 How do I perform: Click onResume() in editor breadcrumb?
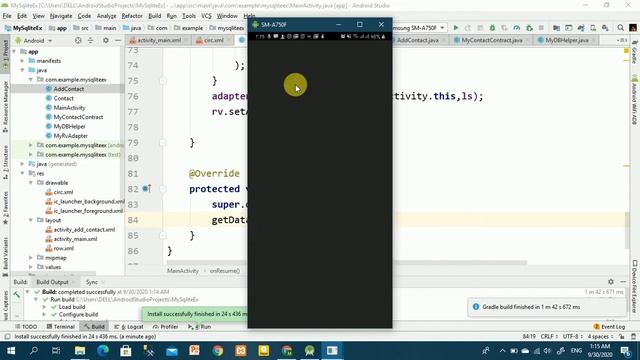[225, 271]
